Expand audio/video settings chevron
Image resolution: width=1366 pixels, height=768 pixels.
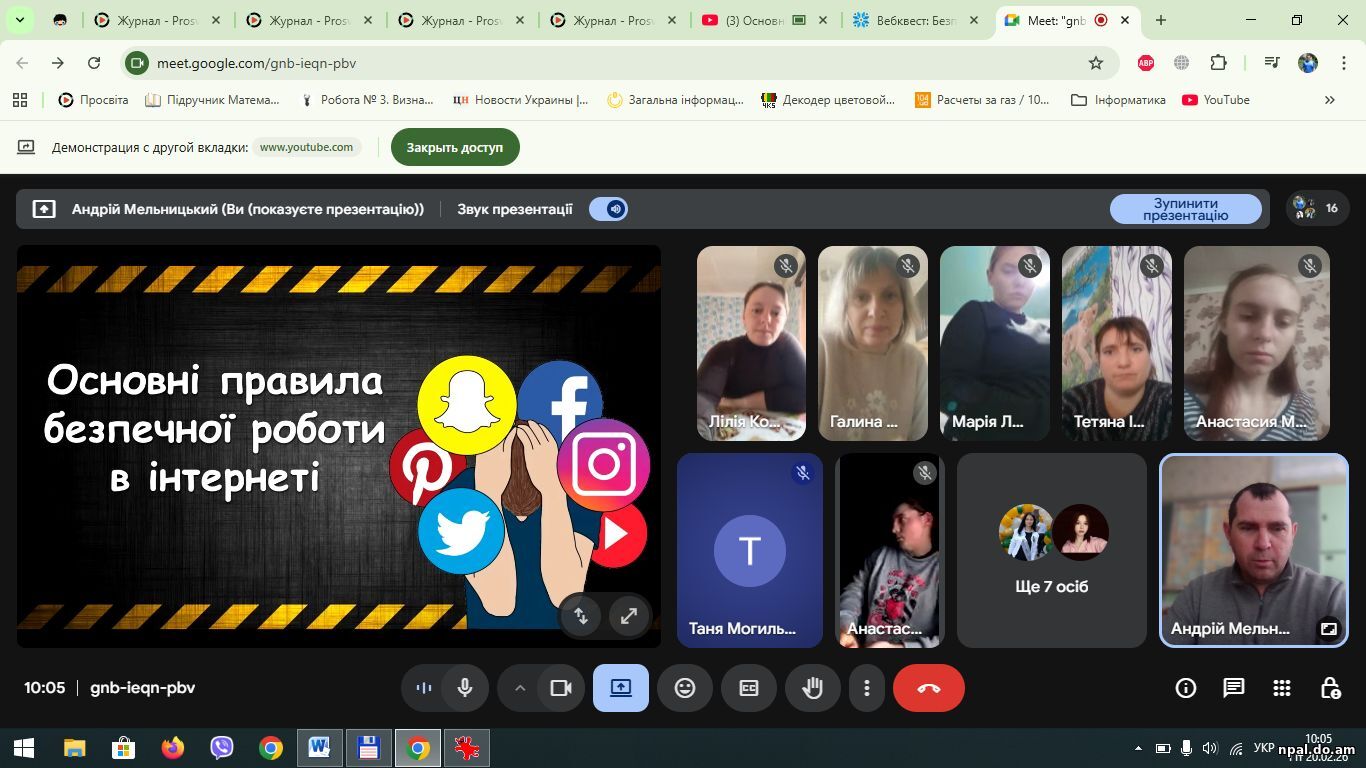520,688
